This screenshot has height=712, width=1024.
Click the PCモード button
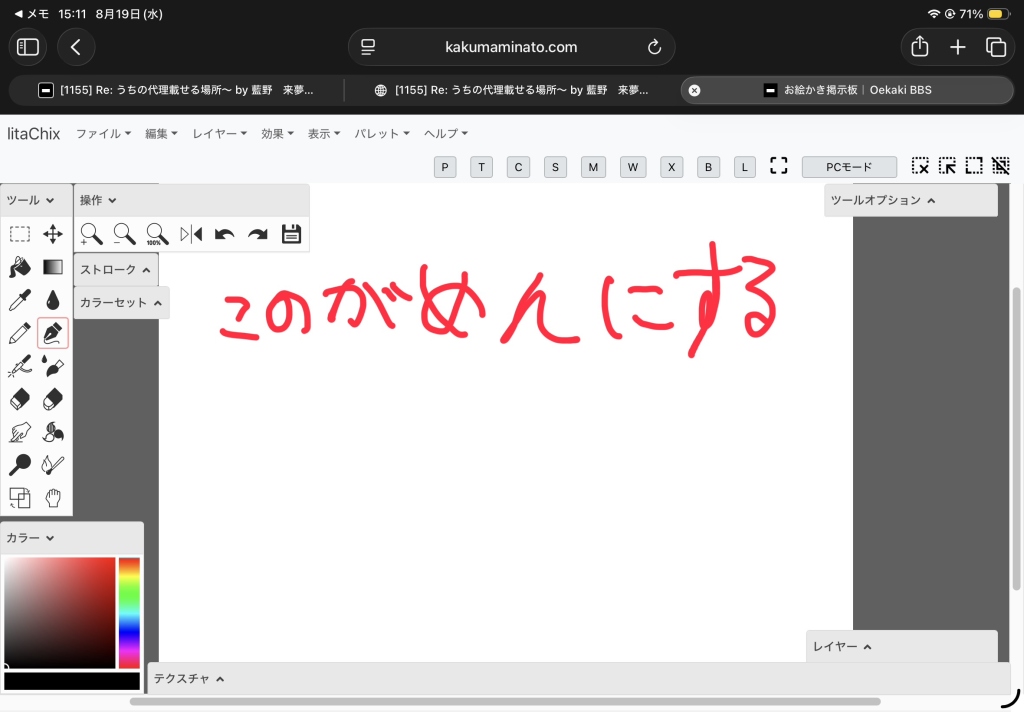pyautogui.click(x=849, y=167)
